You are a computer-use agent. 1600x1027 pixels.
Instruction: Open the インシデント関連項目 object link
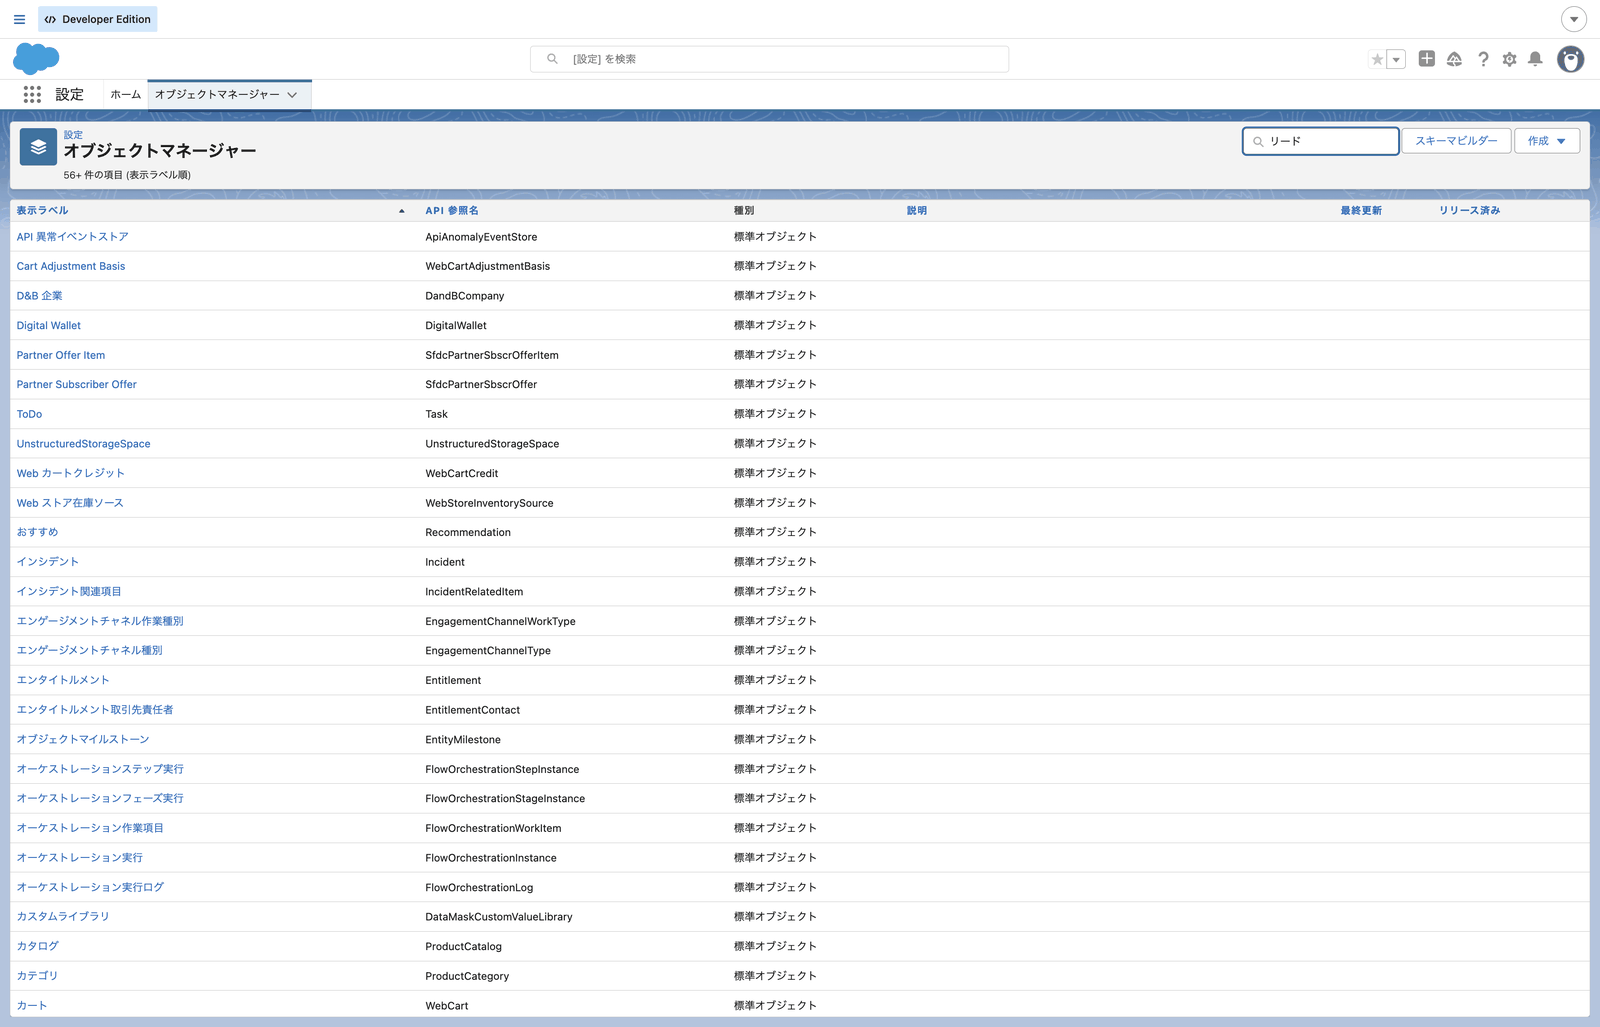click(69, 592)
